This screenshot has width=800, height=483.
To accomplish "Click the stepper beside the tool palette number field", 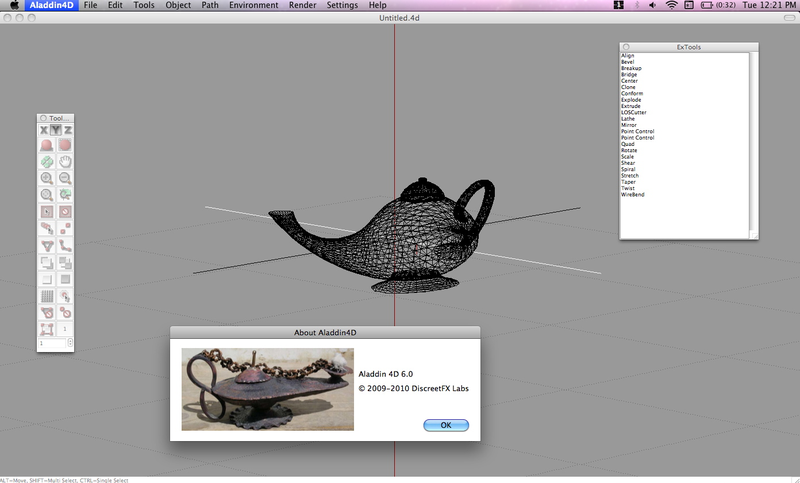I will pyautogui.click(x=70, y=343).
